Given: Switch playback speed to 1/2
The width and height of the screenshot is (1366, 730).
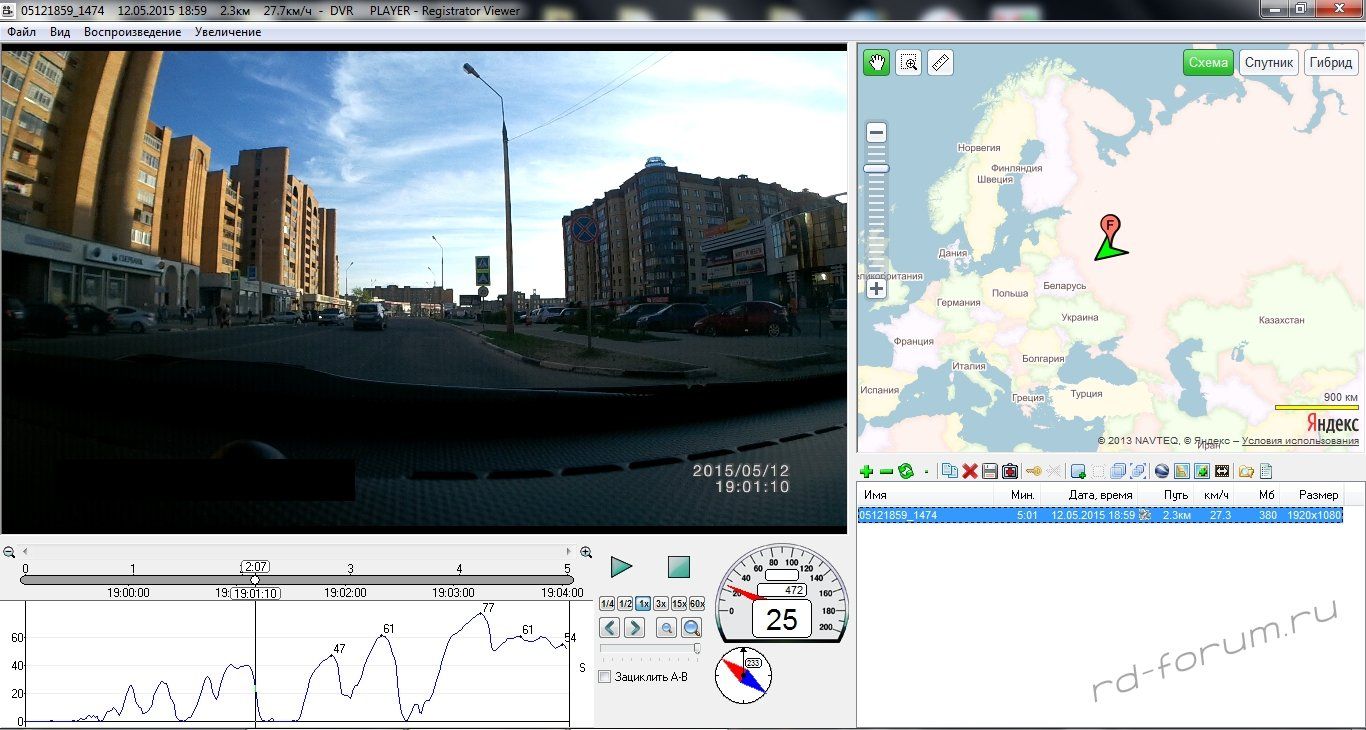Looking at the screenshot, I should point(625,604).
